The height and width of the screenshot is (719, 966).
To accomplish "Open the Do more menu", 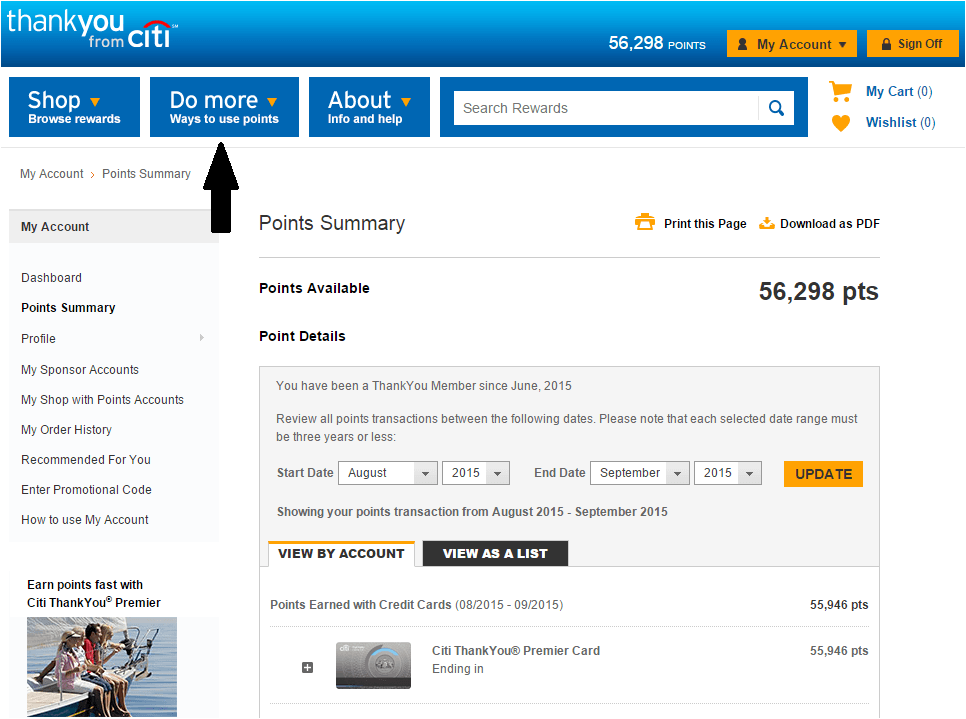I will tap(224, 107).
